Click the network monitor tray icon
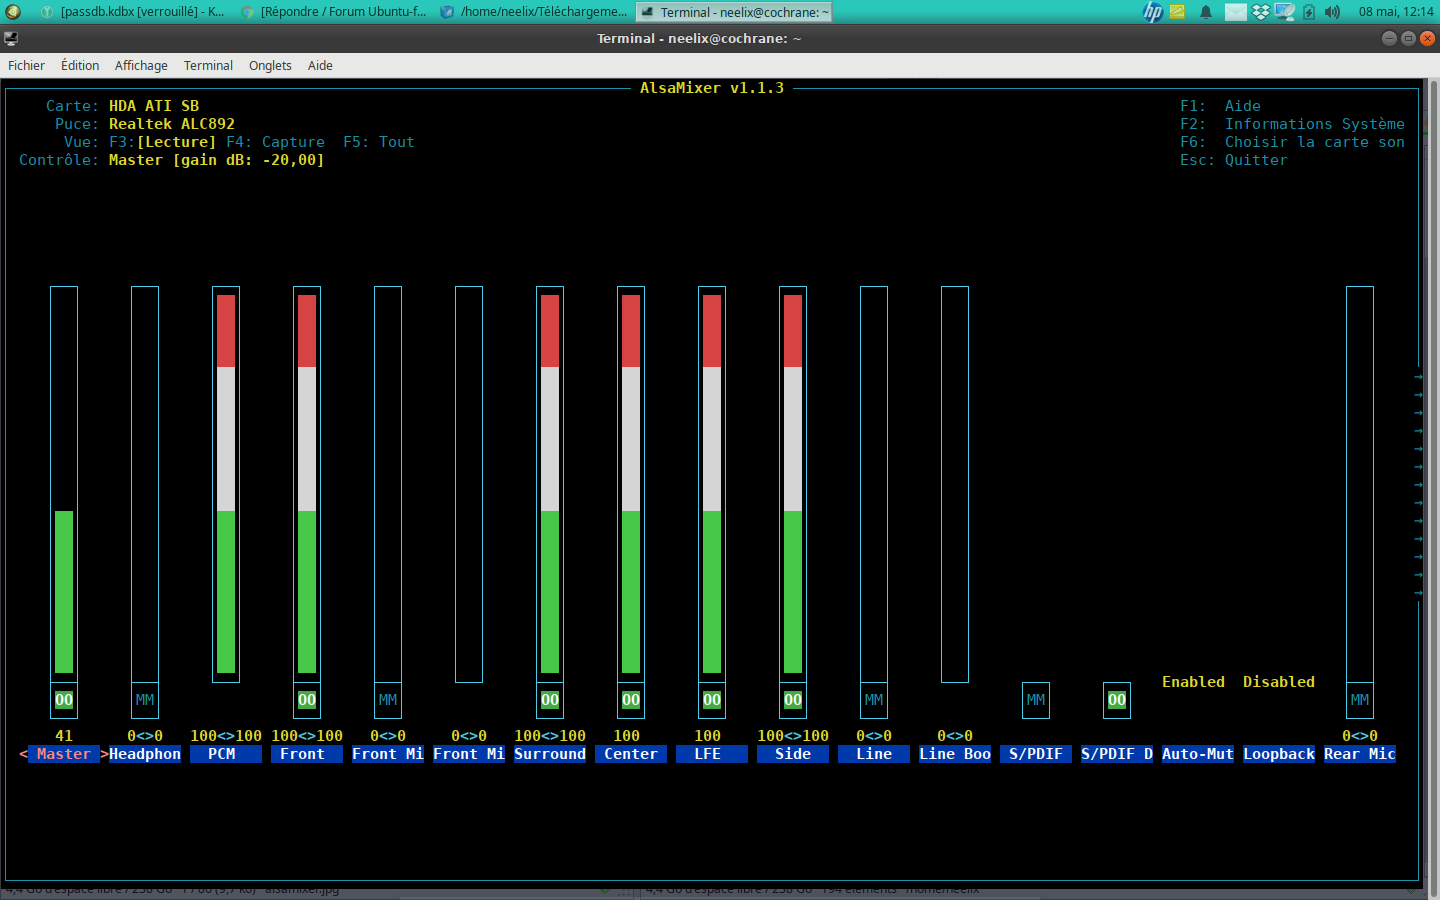Image resolution: width=1440 pixels, height=900 pixels. [1284, 12]
